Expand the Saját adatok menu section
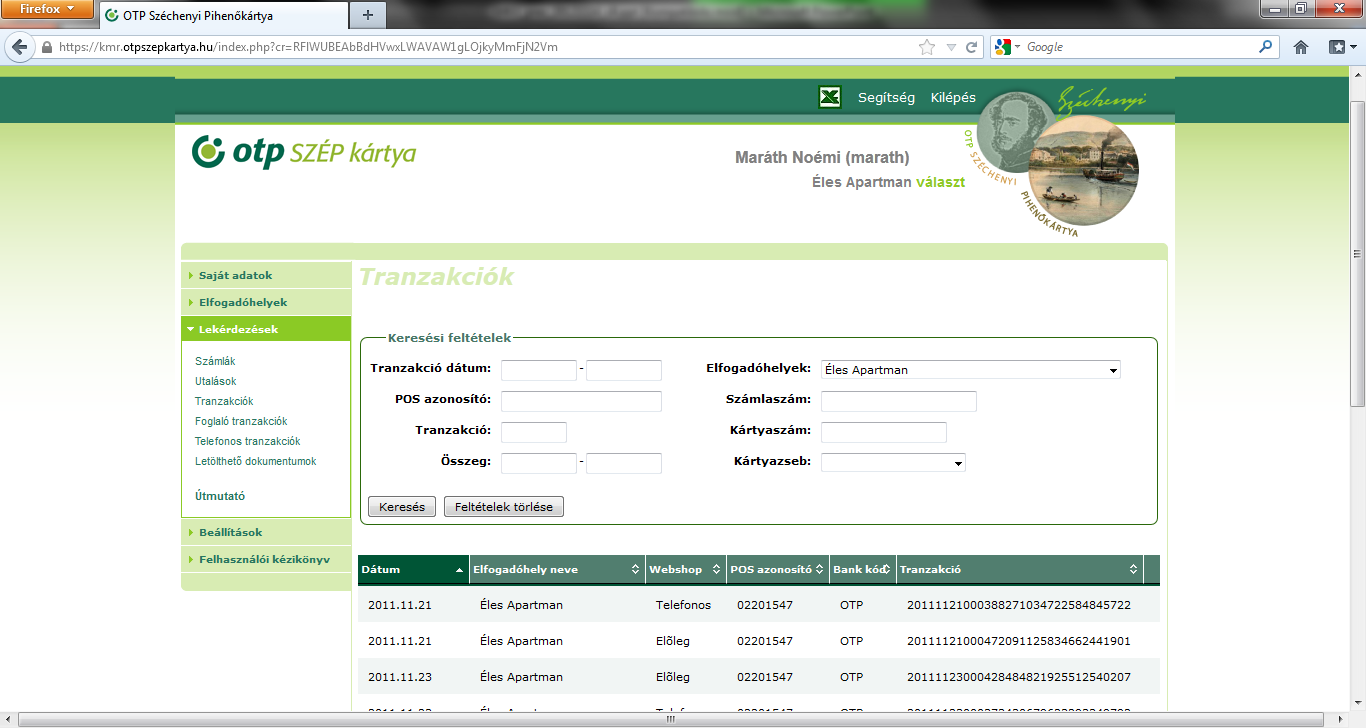 pos(266,275)
